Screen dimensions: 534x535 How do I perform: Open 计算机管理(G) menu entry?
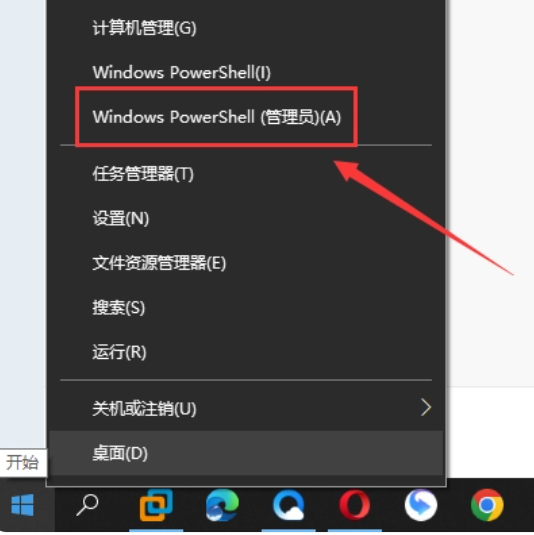pyautogui.click(x=246, y=28)
